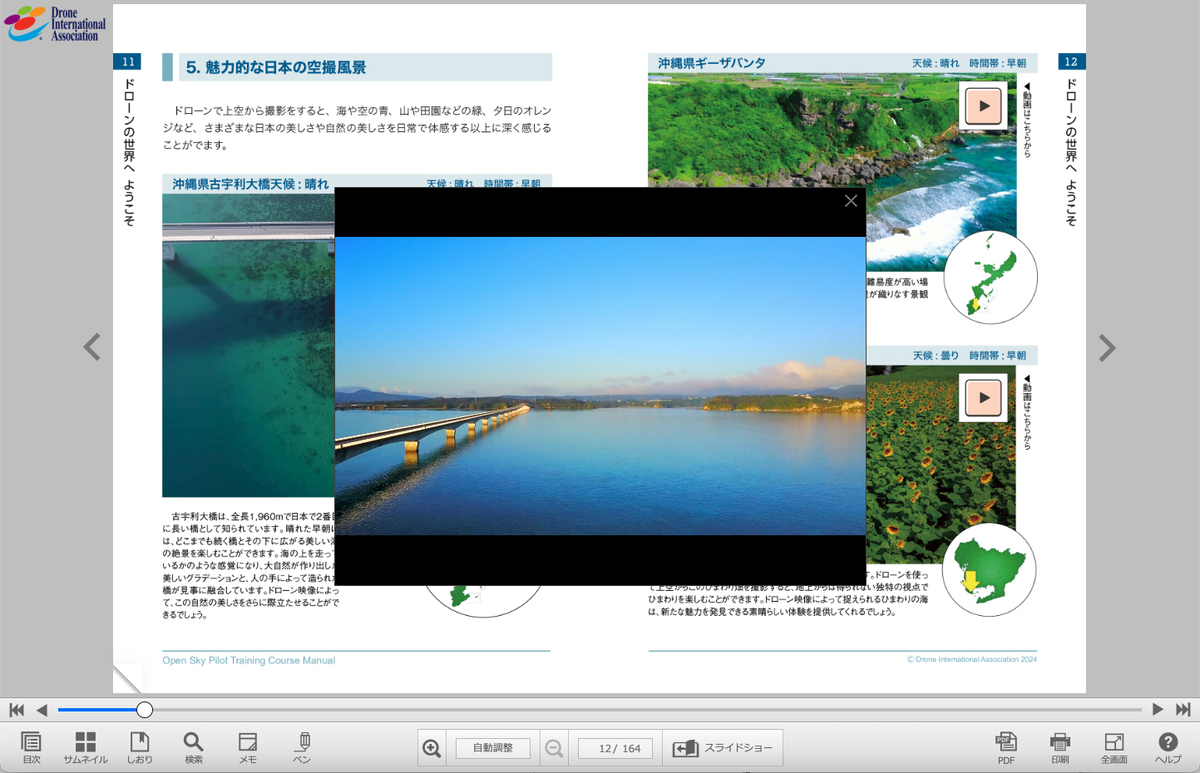
Task: Click the zoom in magnifier
Action: 432,748
